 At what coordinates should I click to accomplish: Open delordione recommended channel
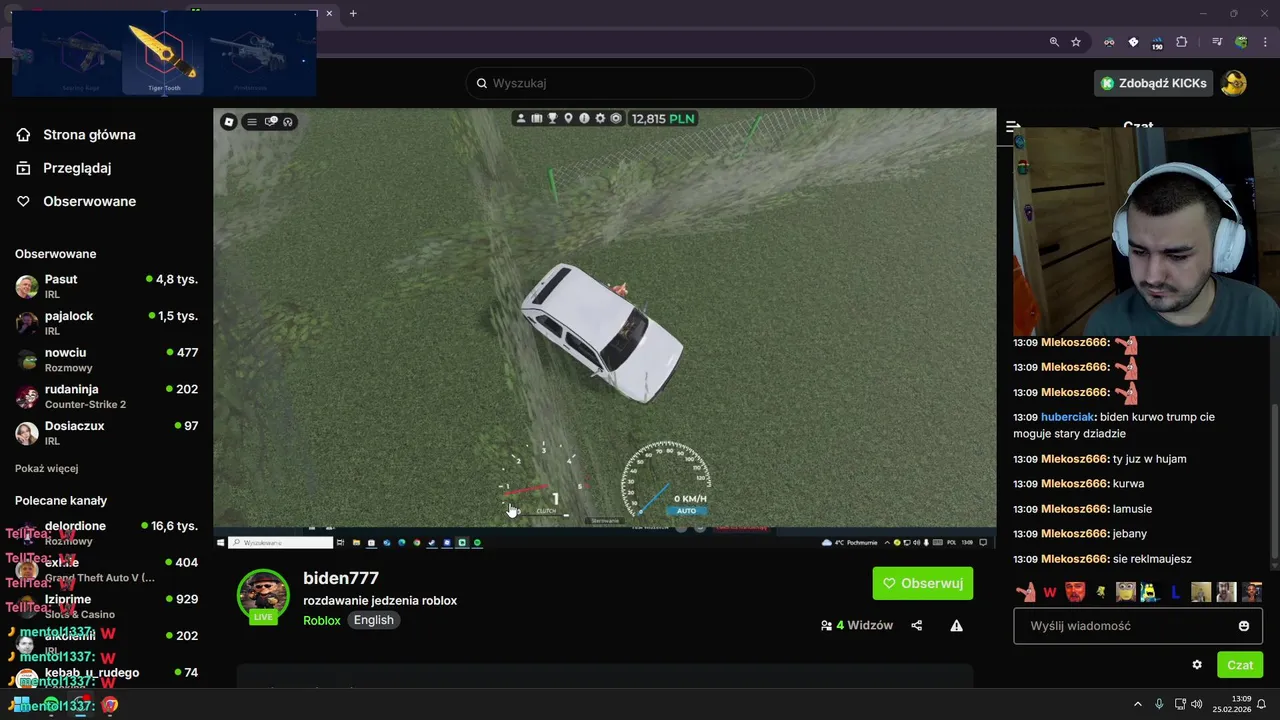[106, 533]
